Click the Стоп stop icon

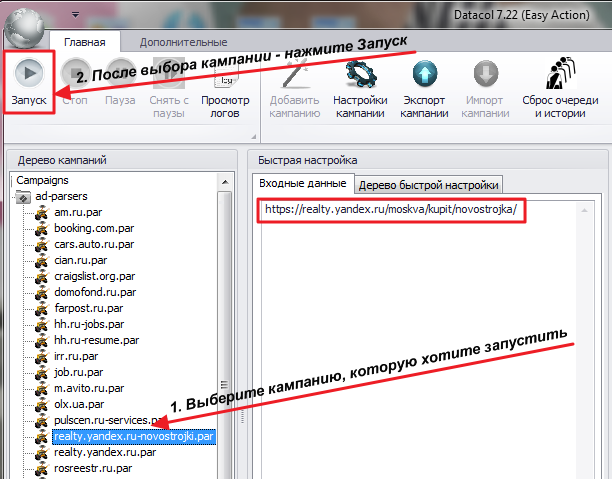pyautogui.click(x=75, y=73)
